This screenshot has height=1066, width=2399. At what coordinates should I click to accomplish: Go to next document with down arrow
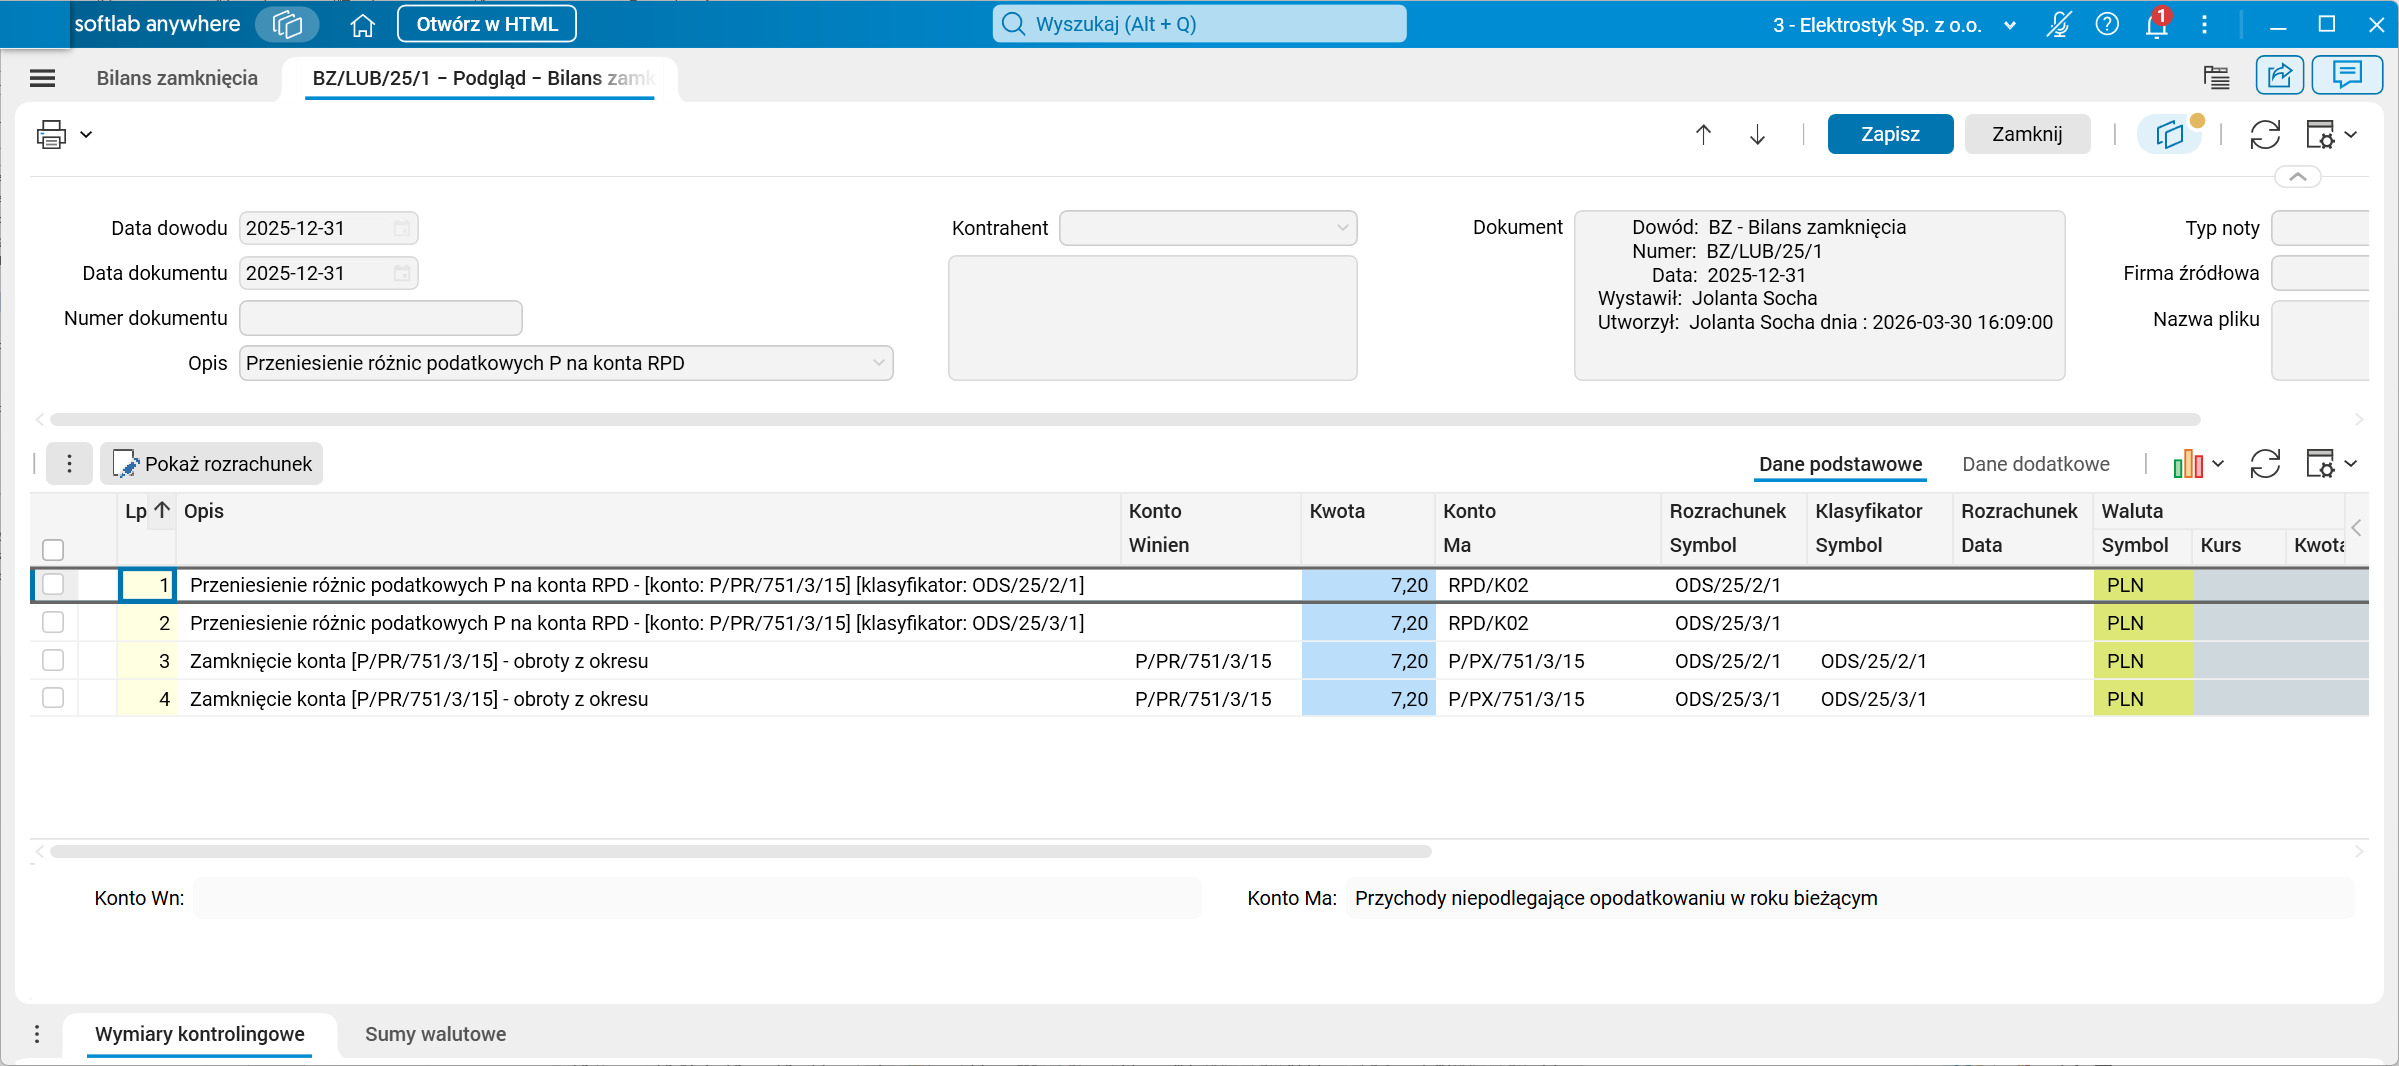(x=1758, y=134)
